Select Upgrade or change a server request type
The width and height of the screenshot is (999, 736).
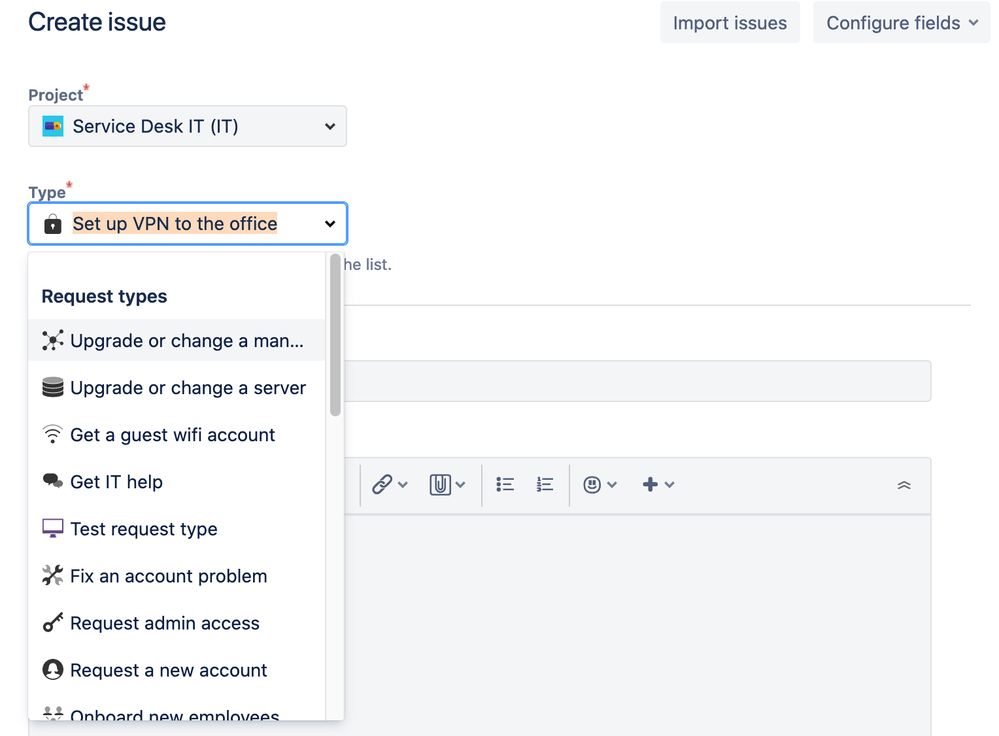176,387
